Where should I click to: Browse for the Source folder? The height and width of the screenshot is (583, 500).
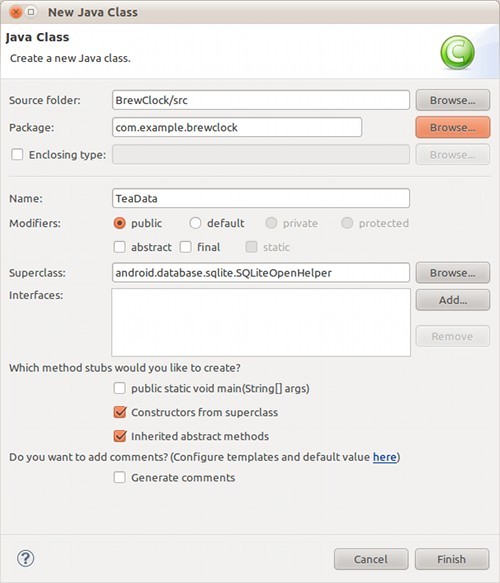click(x=452, y=100)
